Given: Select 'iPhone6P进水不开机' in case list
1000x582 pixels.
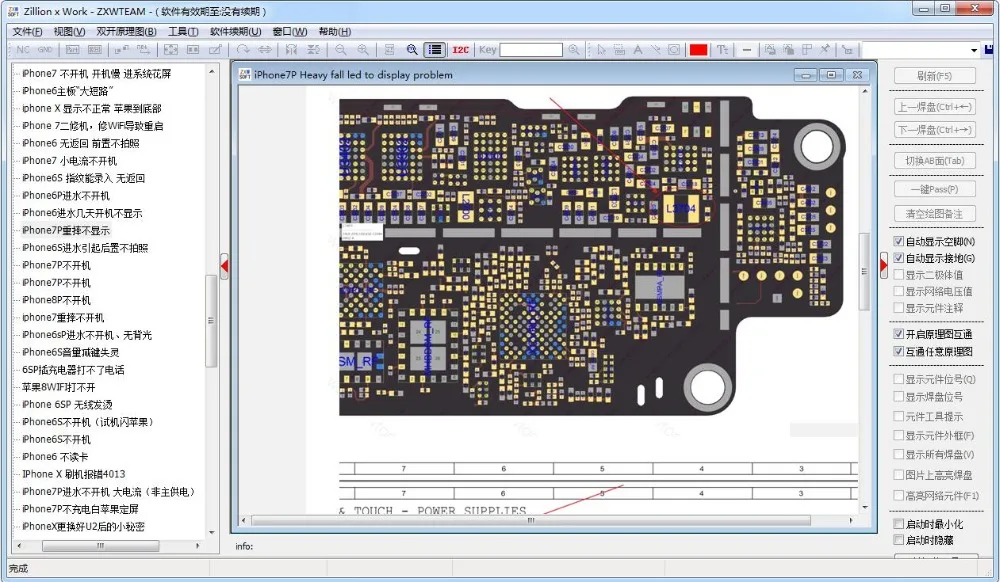Looking at the screenshot, I should pyautogui.click(x=66, y=195).
